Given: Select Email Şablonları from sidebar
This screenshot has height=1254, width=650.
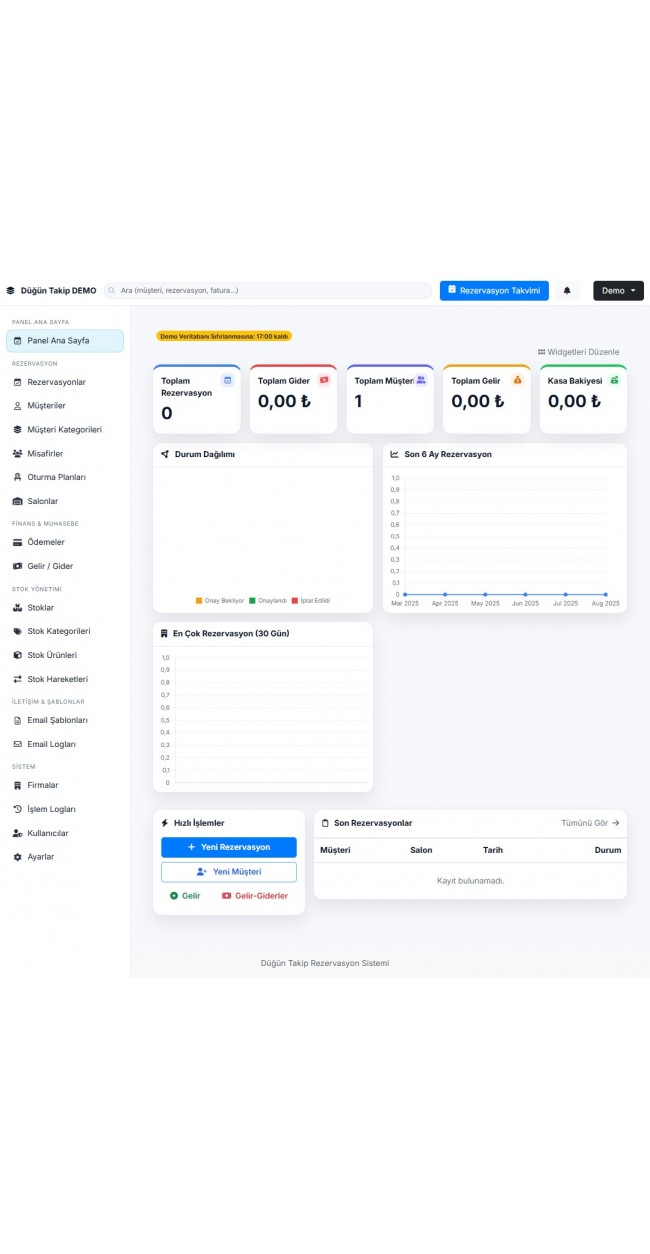Looking at the screenshot, I should coord(57,720).
